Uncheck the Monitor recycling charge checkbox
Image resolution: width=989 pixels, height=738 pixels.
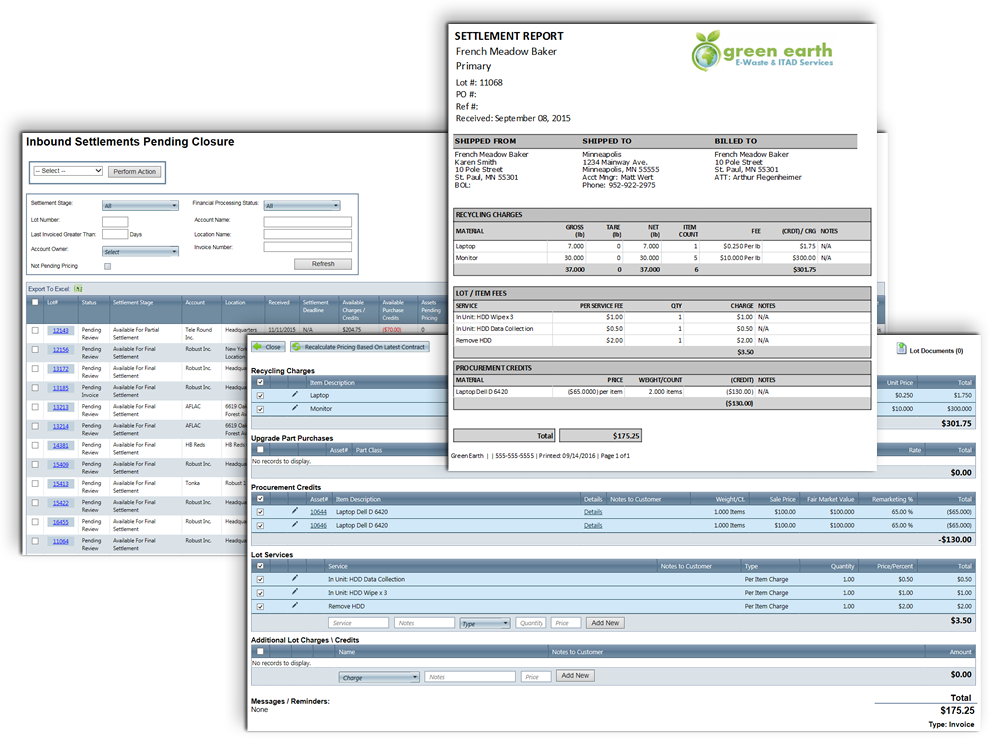260,409
